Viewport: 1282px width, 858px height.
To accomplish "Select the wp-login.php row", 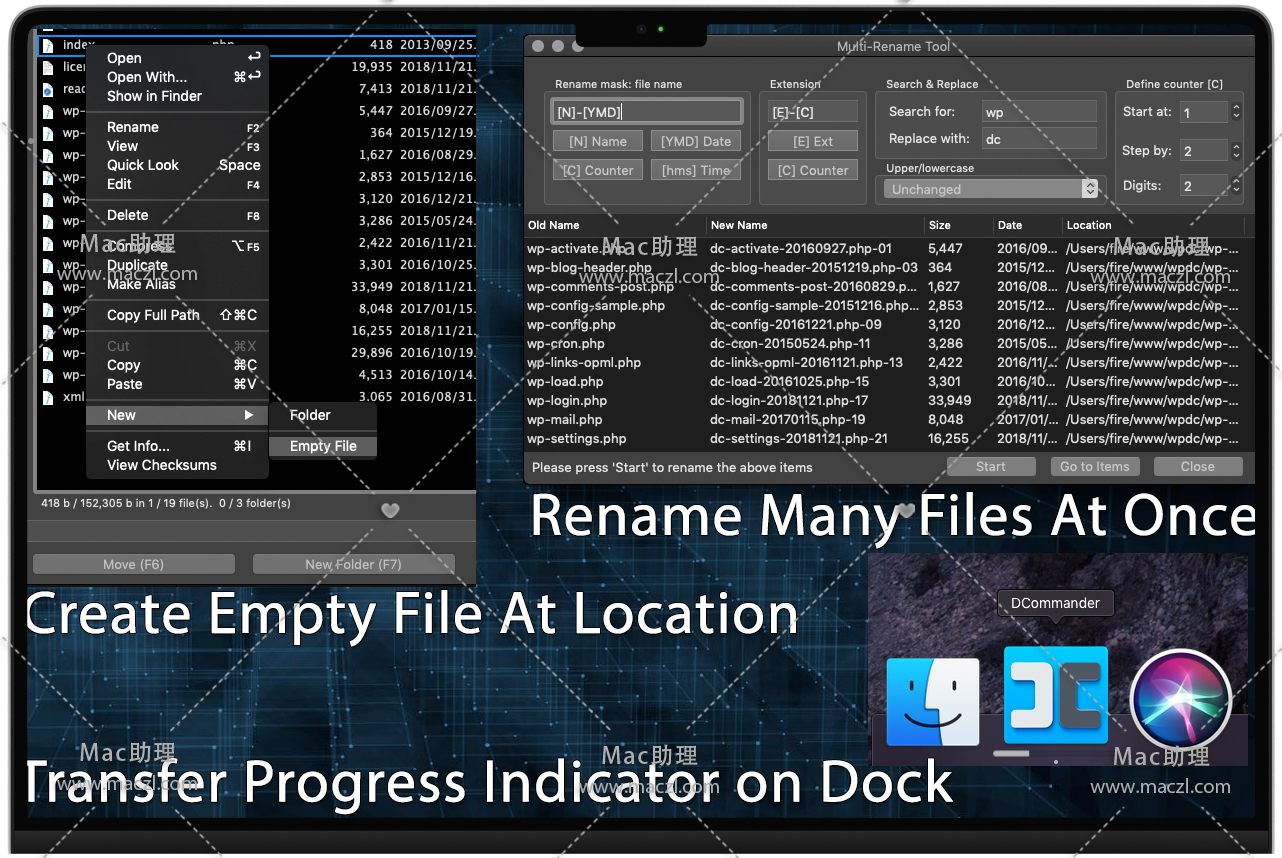I will pyautogui.click(x=890, y=401).
